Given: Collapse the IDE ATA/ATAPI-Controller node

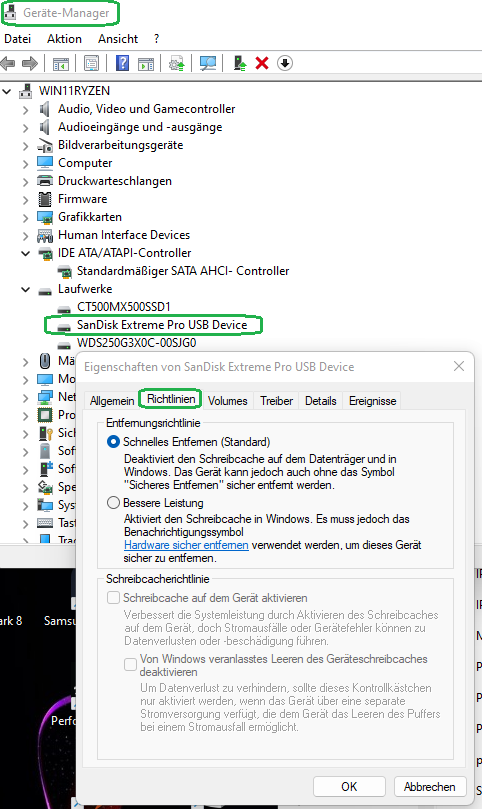Looking at the screenshot, I should tap(25, 253).
